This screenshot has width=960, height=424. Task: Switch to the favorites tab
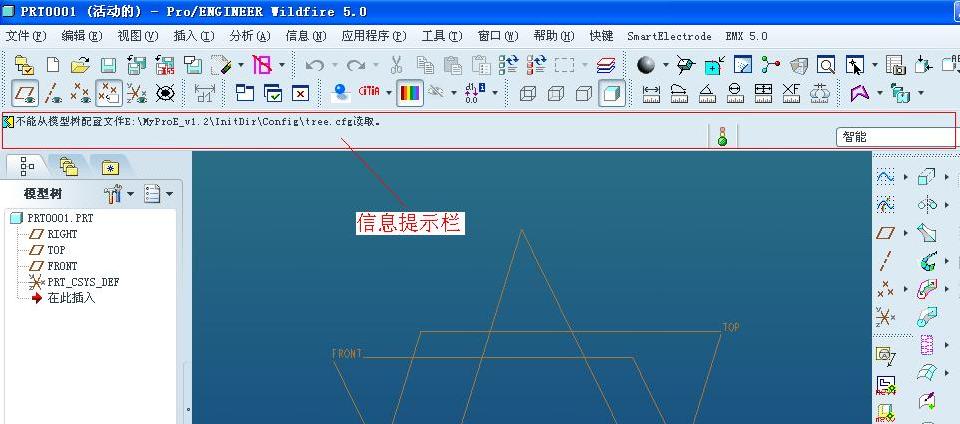click(x=110, y=167)
